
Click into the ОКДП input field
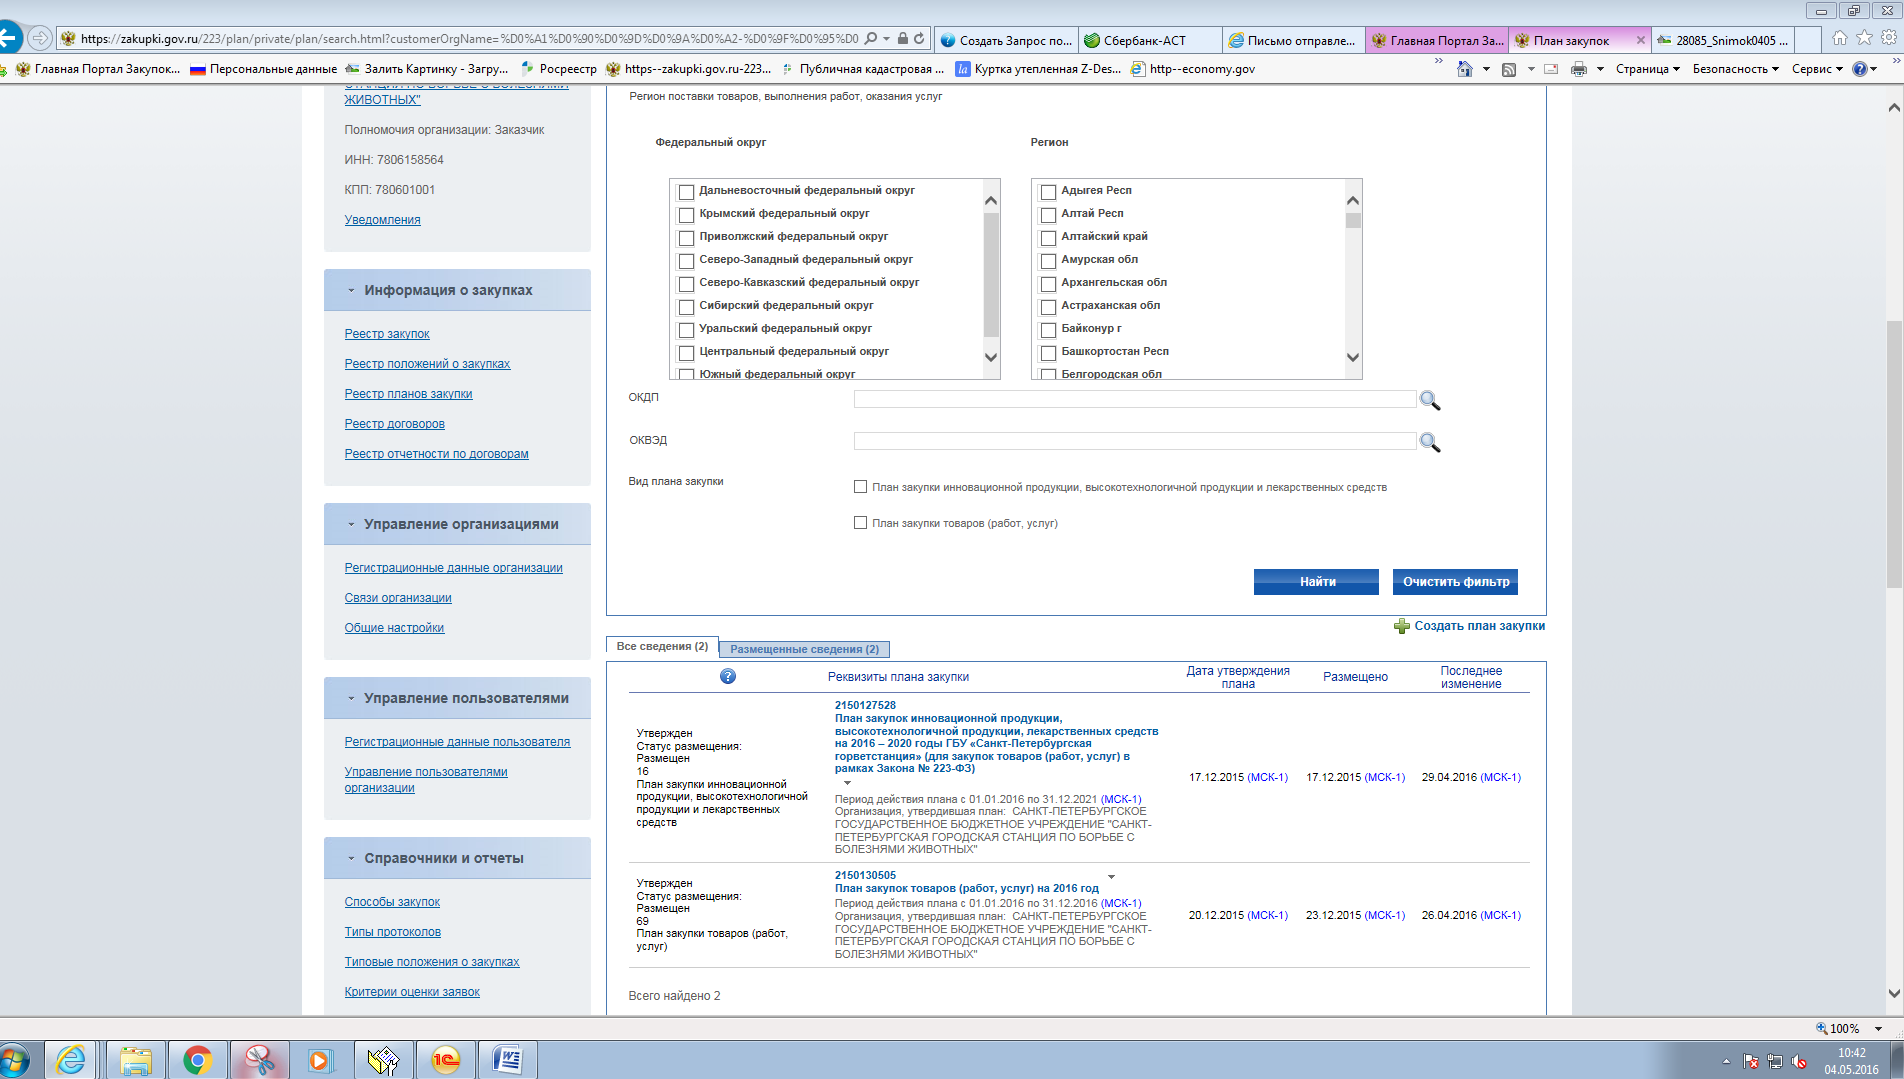[1134, 399]
